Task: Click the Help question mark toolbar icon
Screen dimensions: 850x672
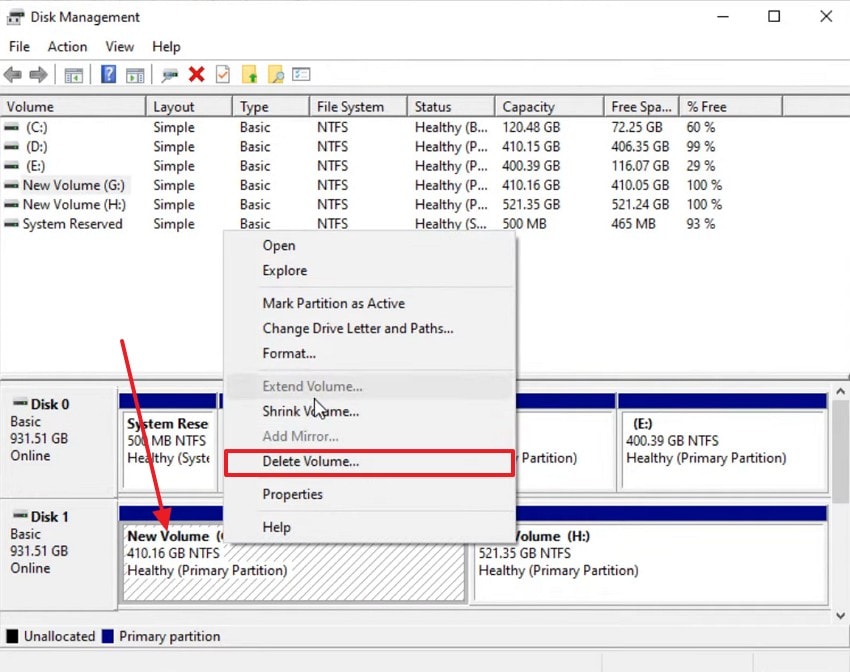Action: pyautogui.click(x=107, y=74)
